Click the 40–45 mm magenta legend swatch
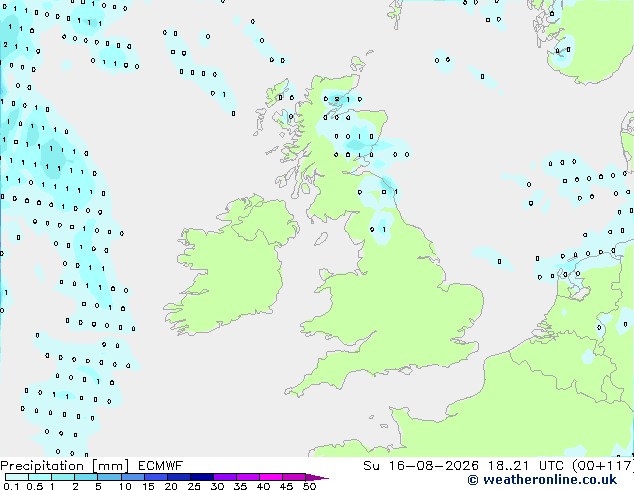Viewport: 634px width, 490px height. pyautogui.click(x=271, y=477)
